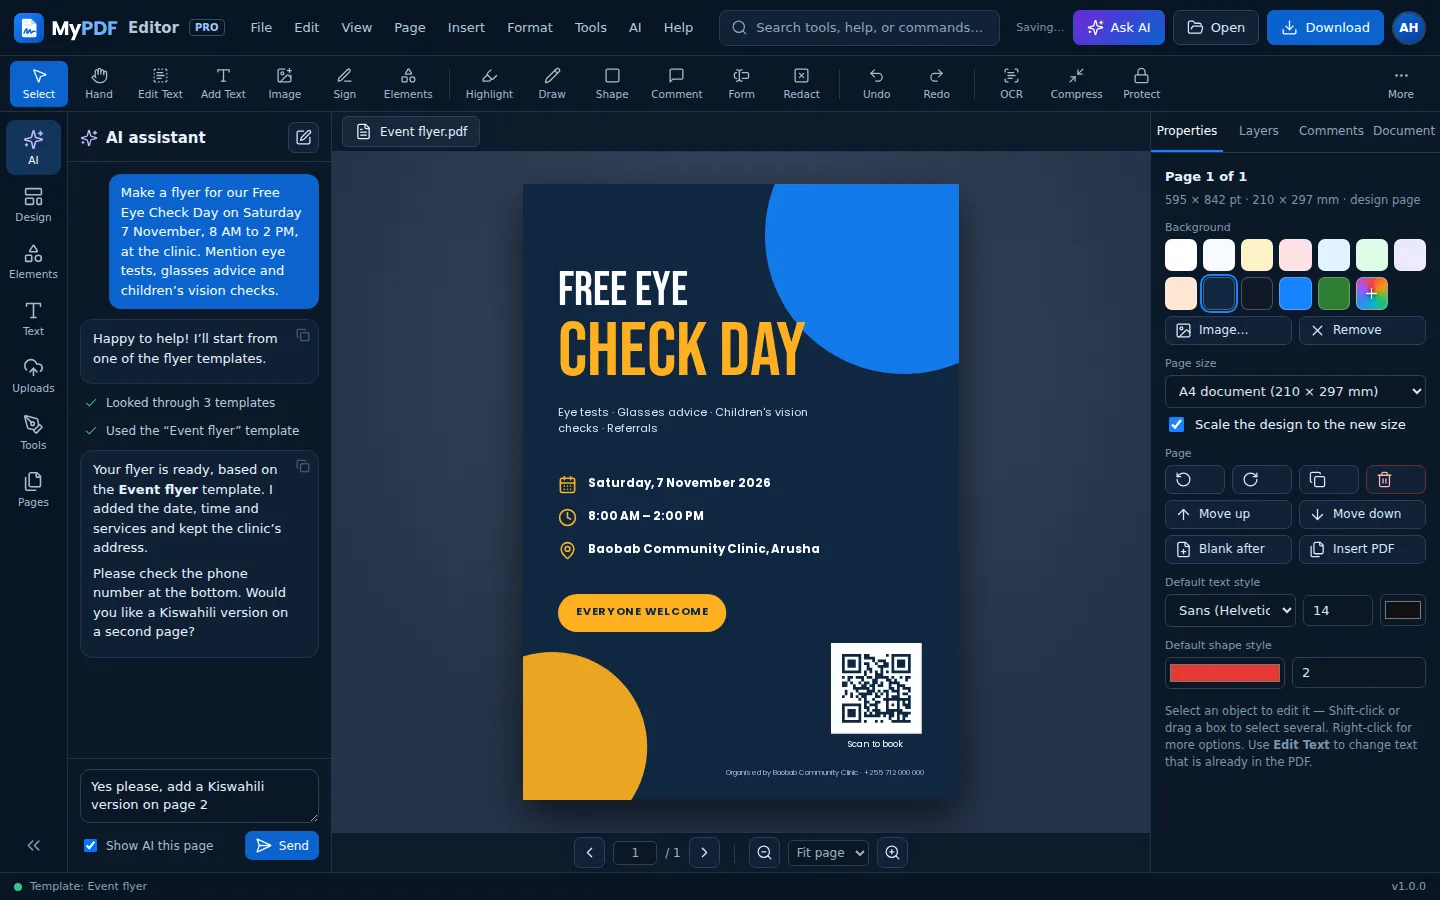The image size is (1440, 900).
Task: Open the Protect tool
Action: point(1141,83)
